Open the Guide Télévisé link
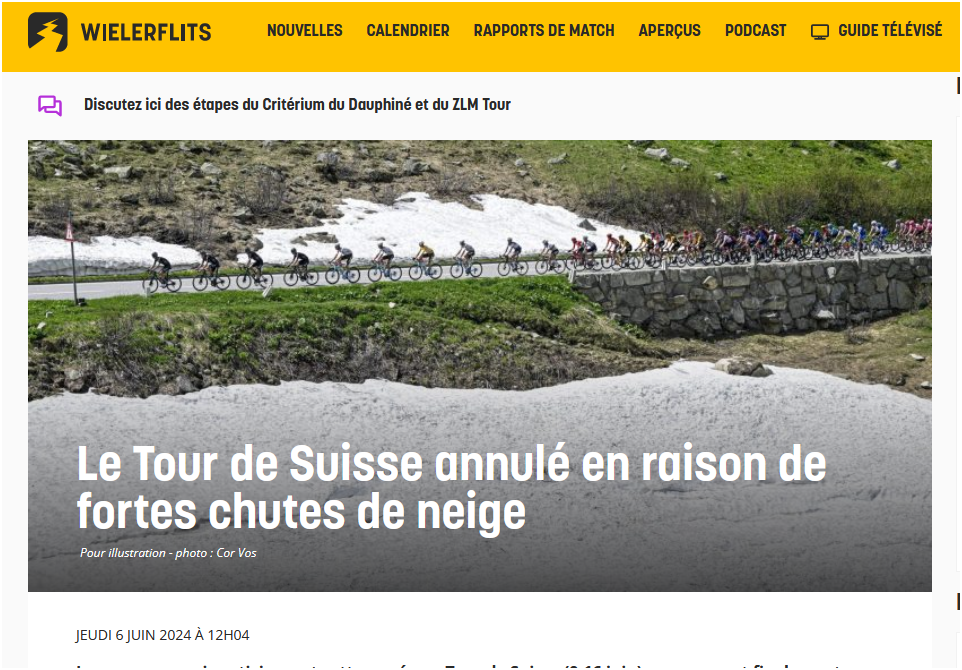 click(890, 30)
